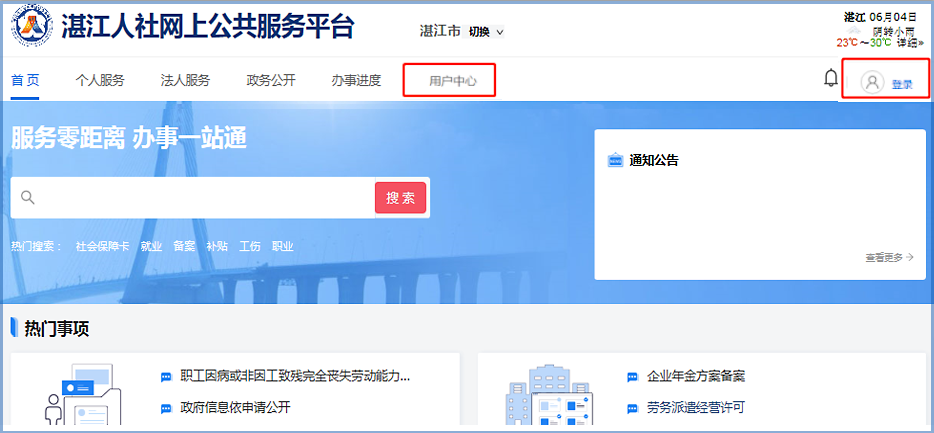
Task: Click chat icon beside 政府信息依申请公开
Action: 166,408
